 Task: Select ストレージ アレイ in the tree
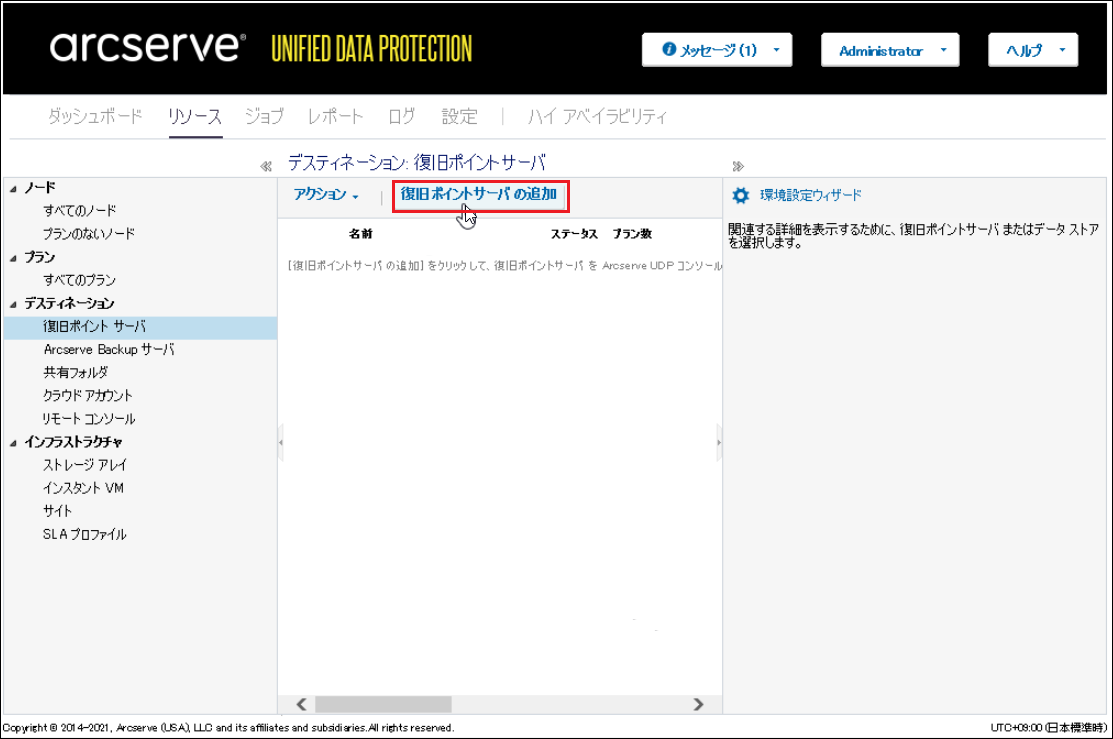[x=84, y=465]
